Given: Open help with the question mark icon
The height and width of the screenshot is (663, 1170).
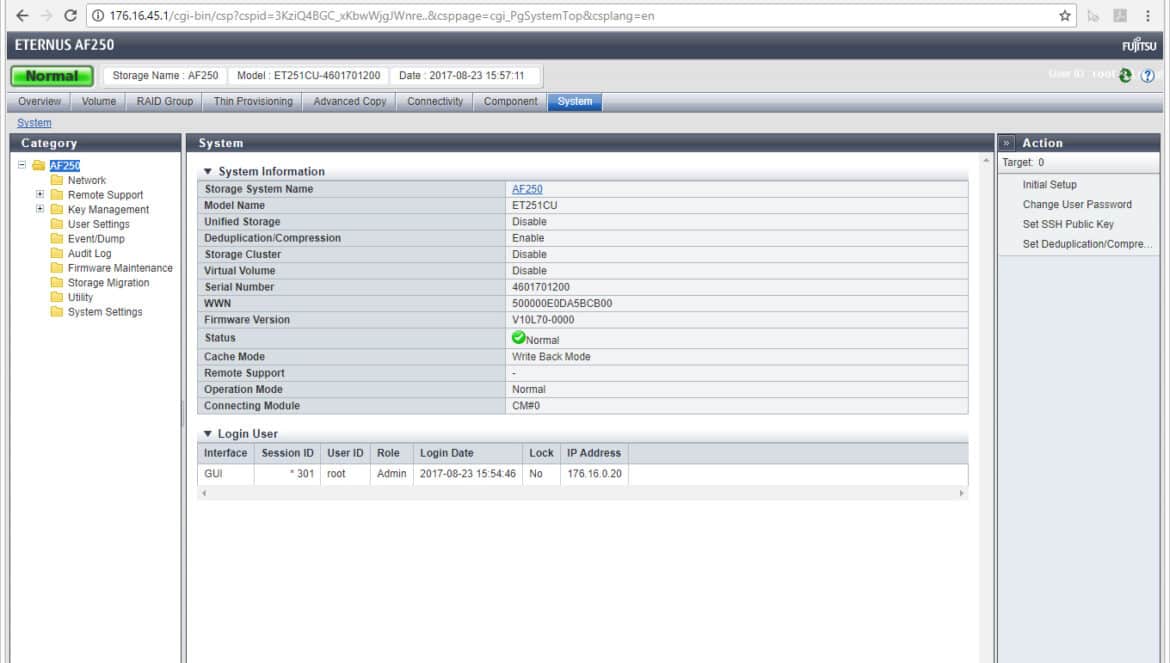Looking at the screenshot, I should coord(1148,75).
